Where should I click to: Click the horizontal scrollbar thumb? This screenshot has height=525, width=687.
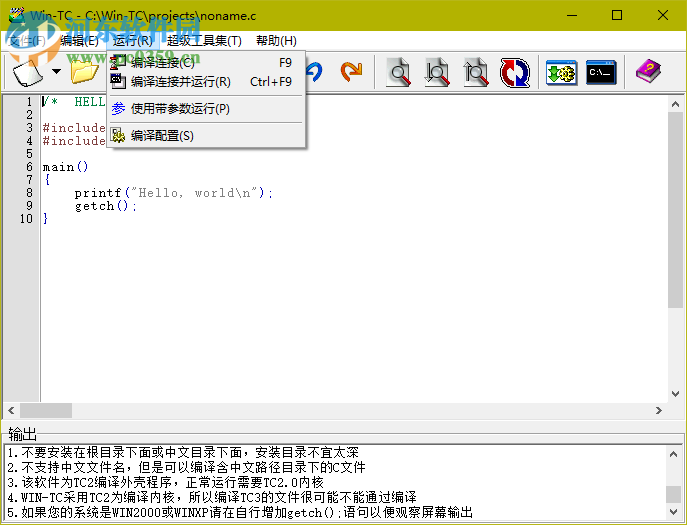point(46,411)
